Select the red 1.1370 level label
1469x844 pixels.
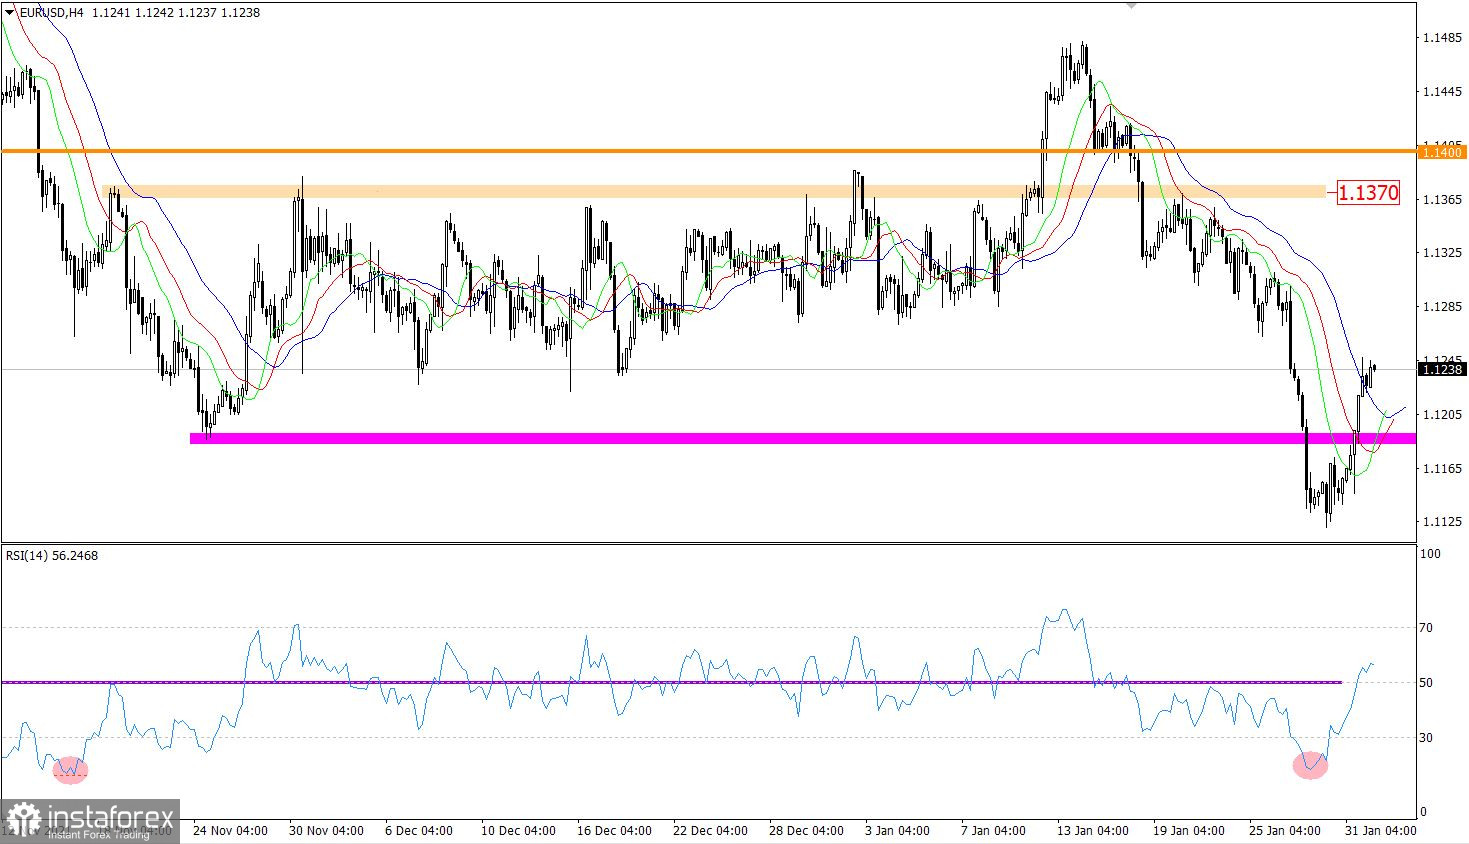pos(1368,192)
